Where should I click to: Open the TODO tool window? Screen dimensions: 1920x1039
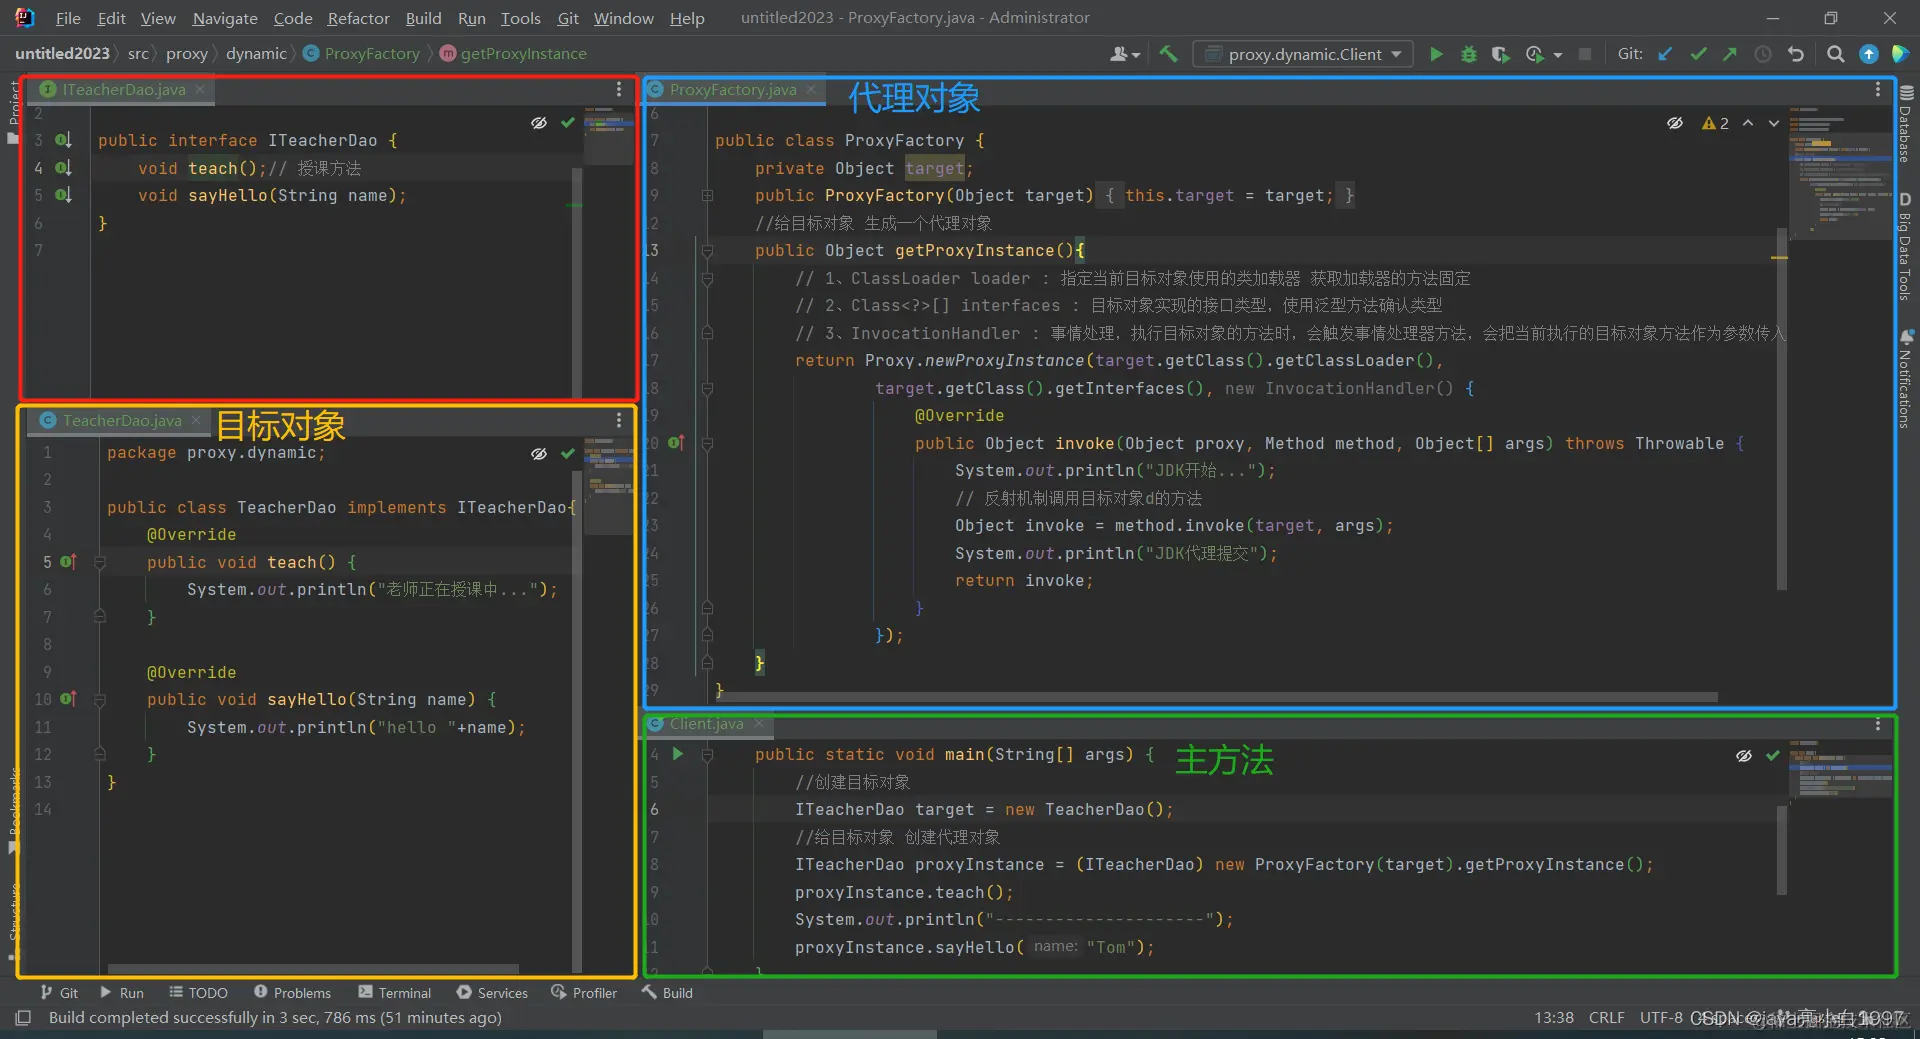(198, 993)
